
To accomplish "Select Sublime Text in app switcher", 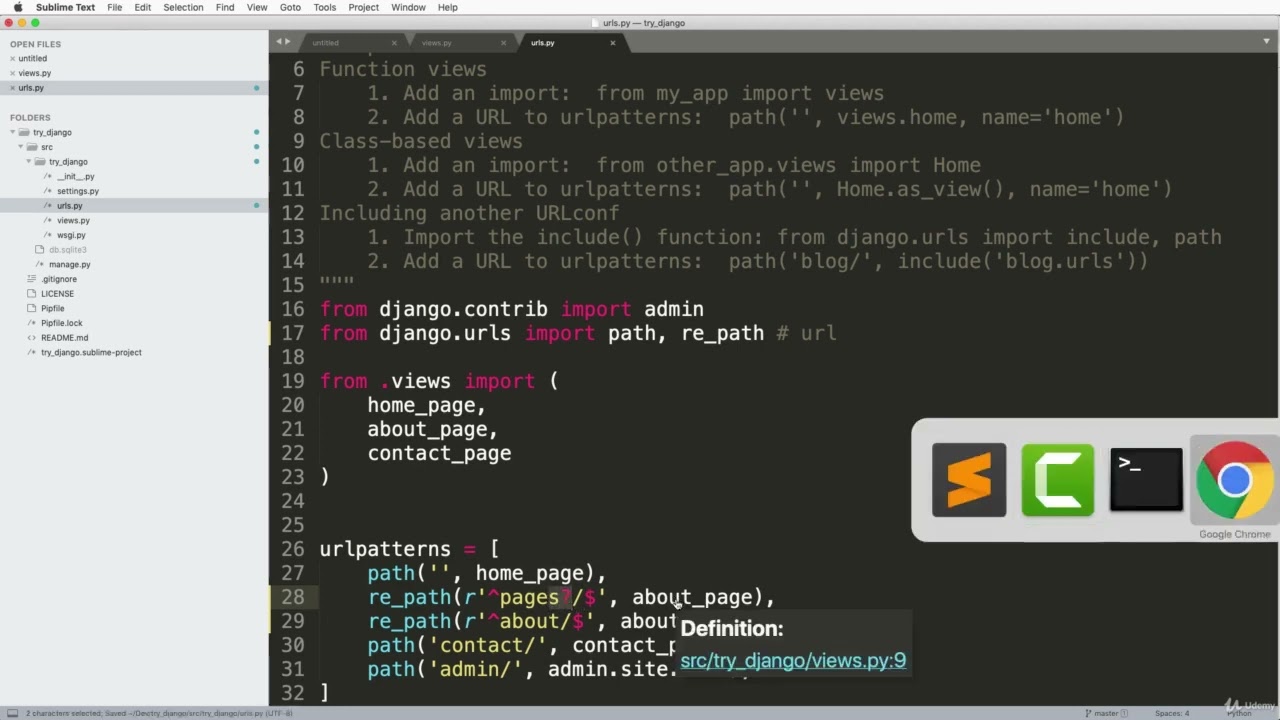I will pyautogui.click(x=969, y=480).
